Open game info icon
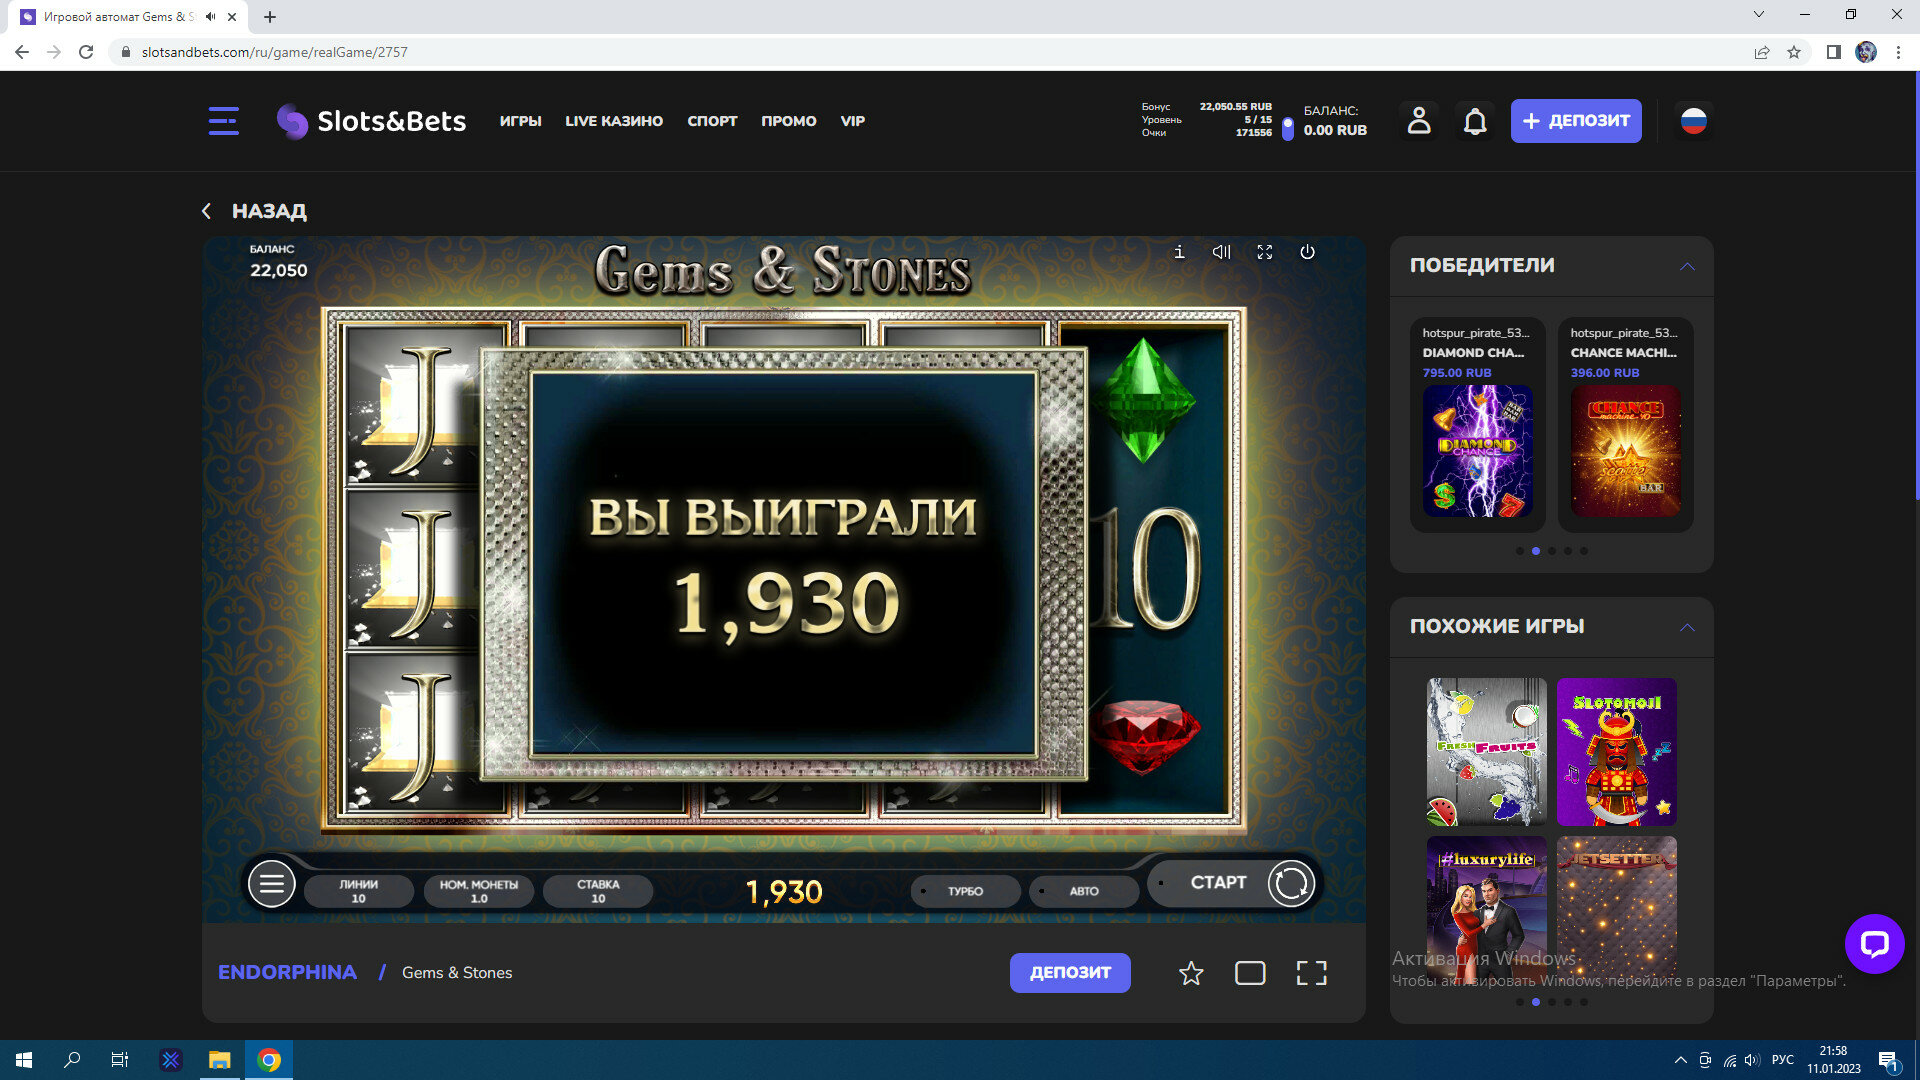1920x1080 pixels. coord(1179,252)
